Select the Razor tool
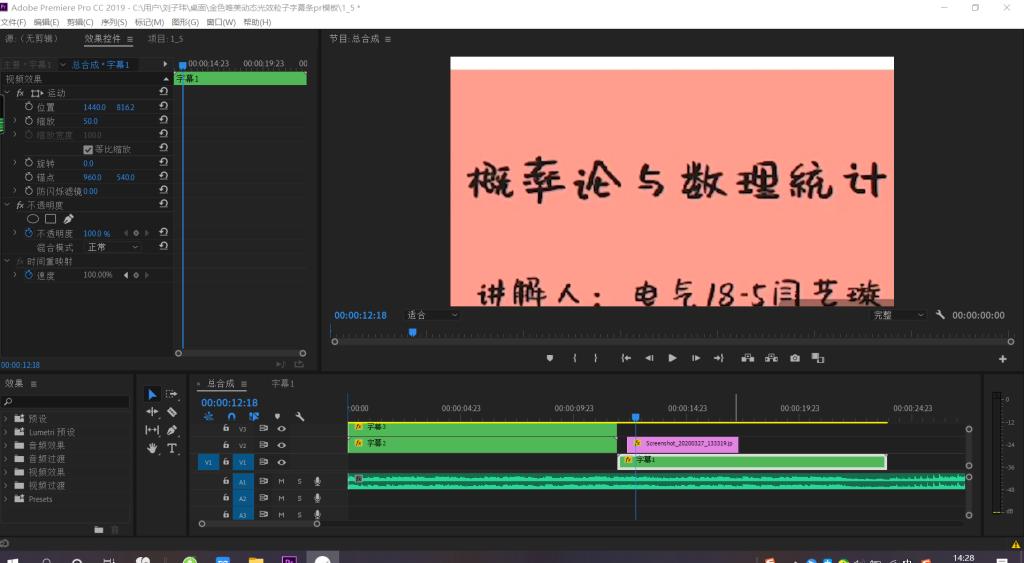 tap(172, 412)
